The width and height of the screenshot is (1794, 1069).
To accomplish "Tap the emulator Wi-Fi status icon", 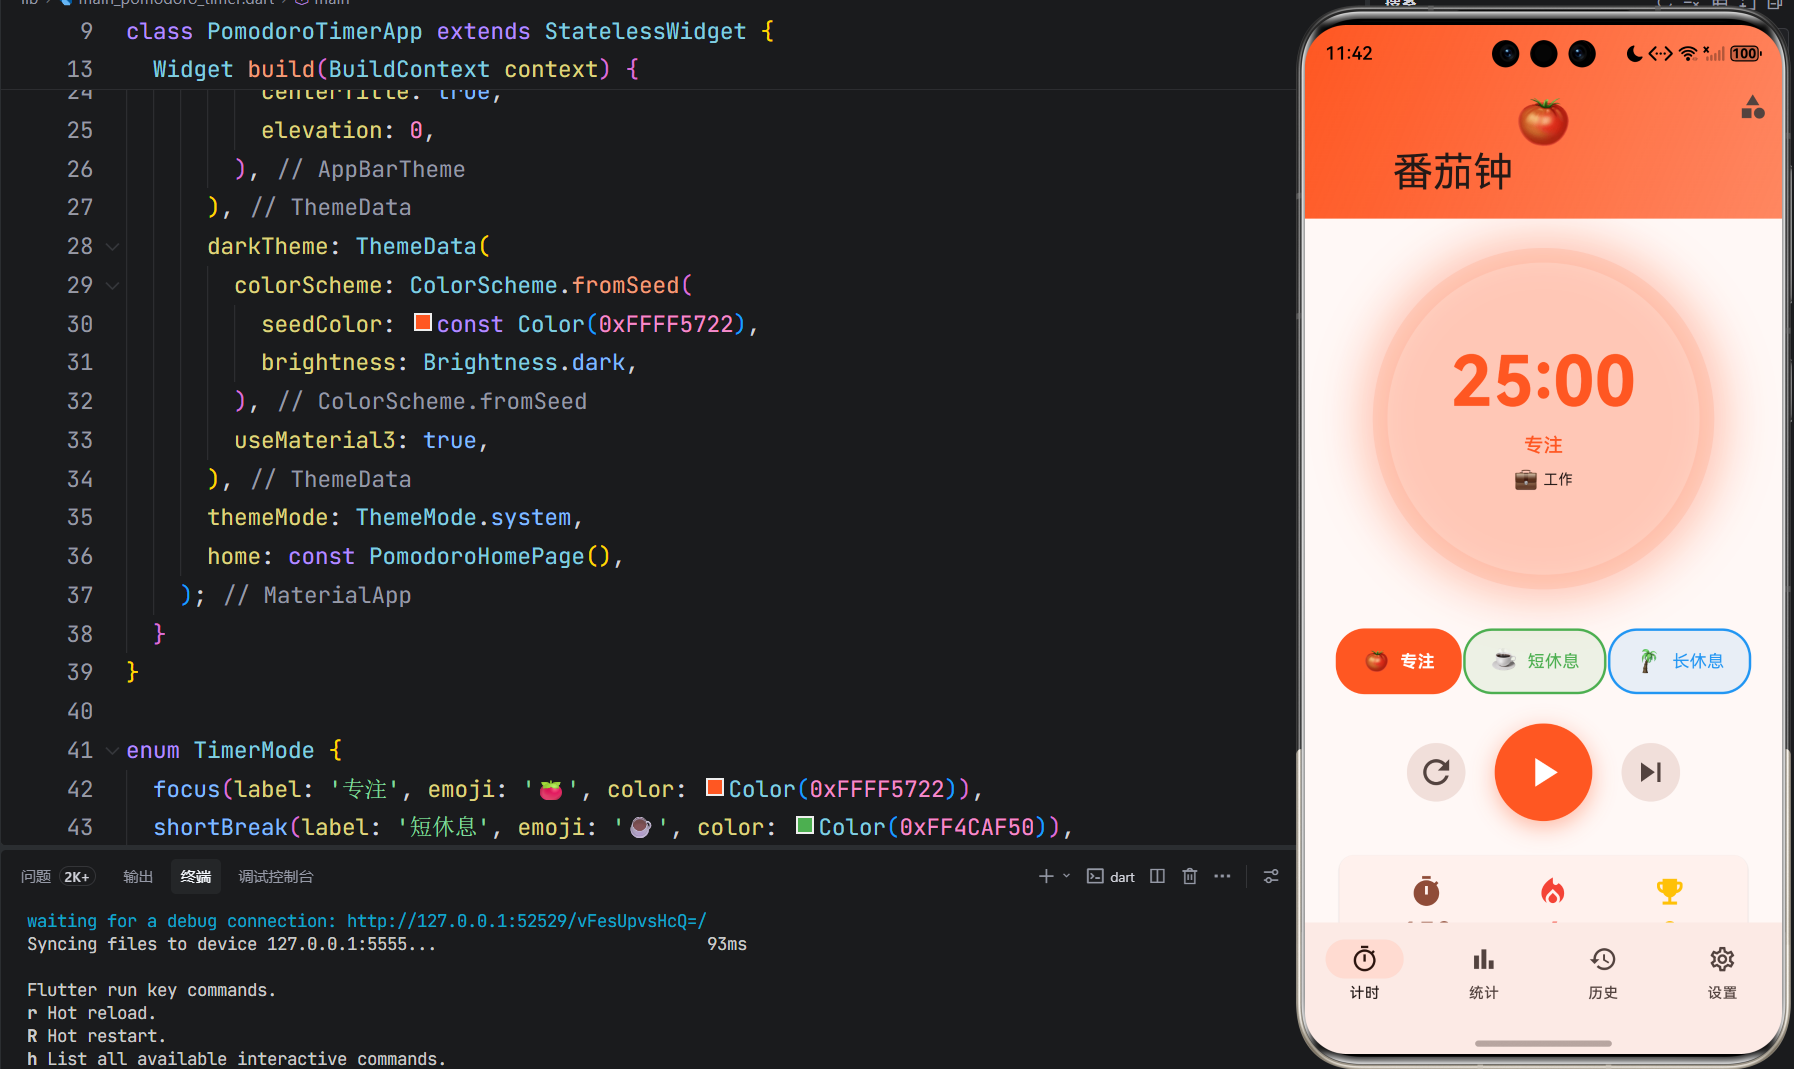I will (1688, 54).
